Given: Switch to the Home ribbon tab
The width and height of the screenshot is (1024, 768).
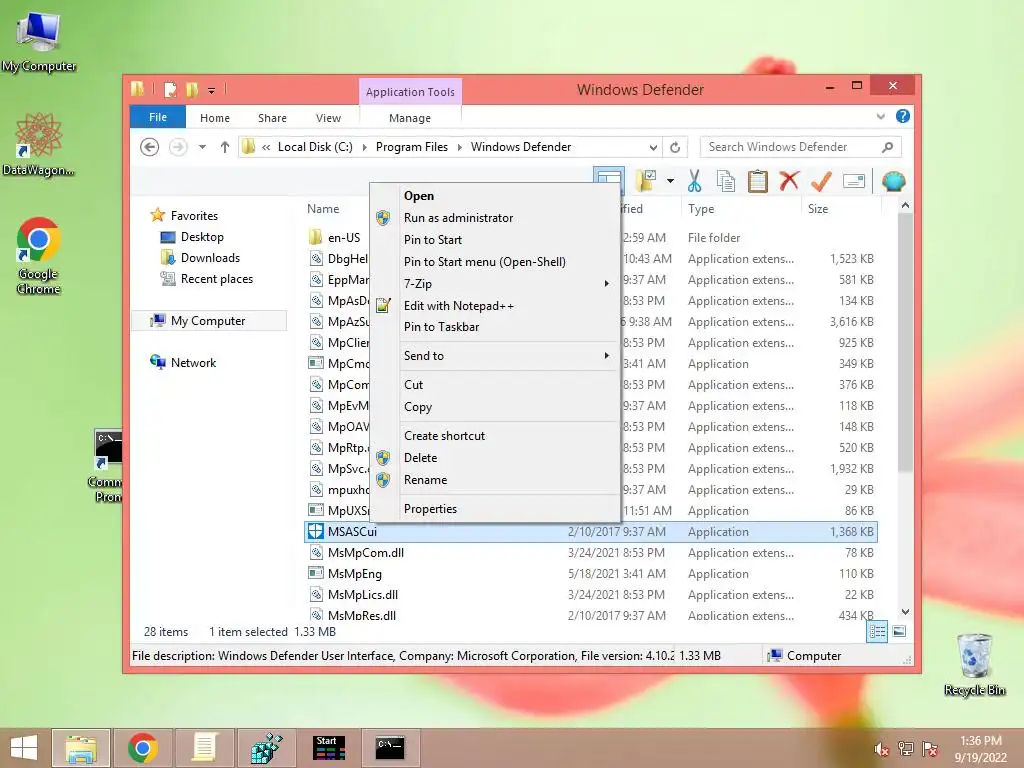Looking at the screenshot, I should (215, 118).
